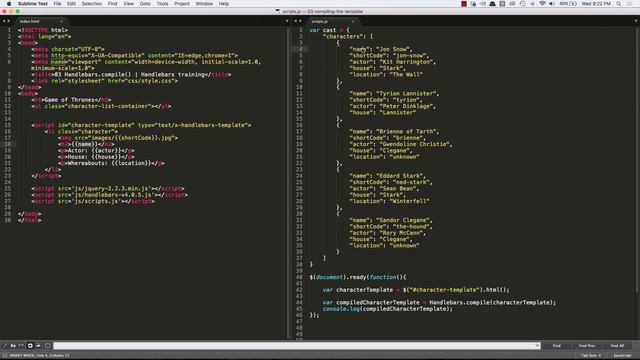This screenshot has height=360, width=640.
Task: Open the volume control menu
Action: pyautogui.click(x=552, y=4)
